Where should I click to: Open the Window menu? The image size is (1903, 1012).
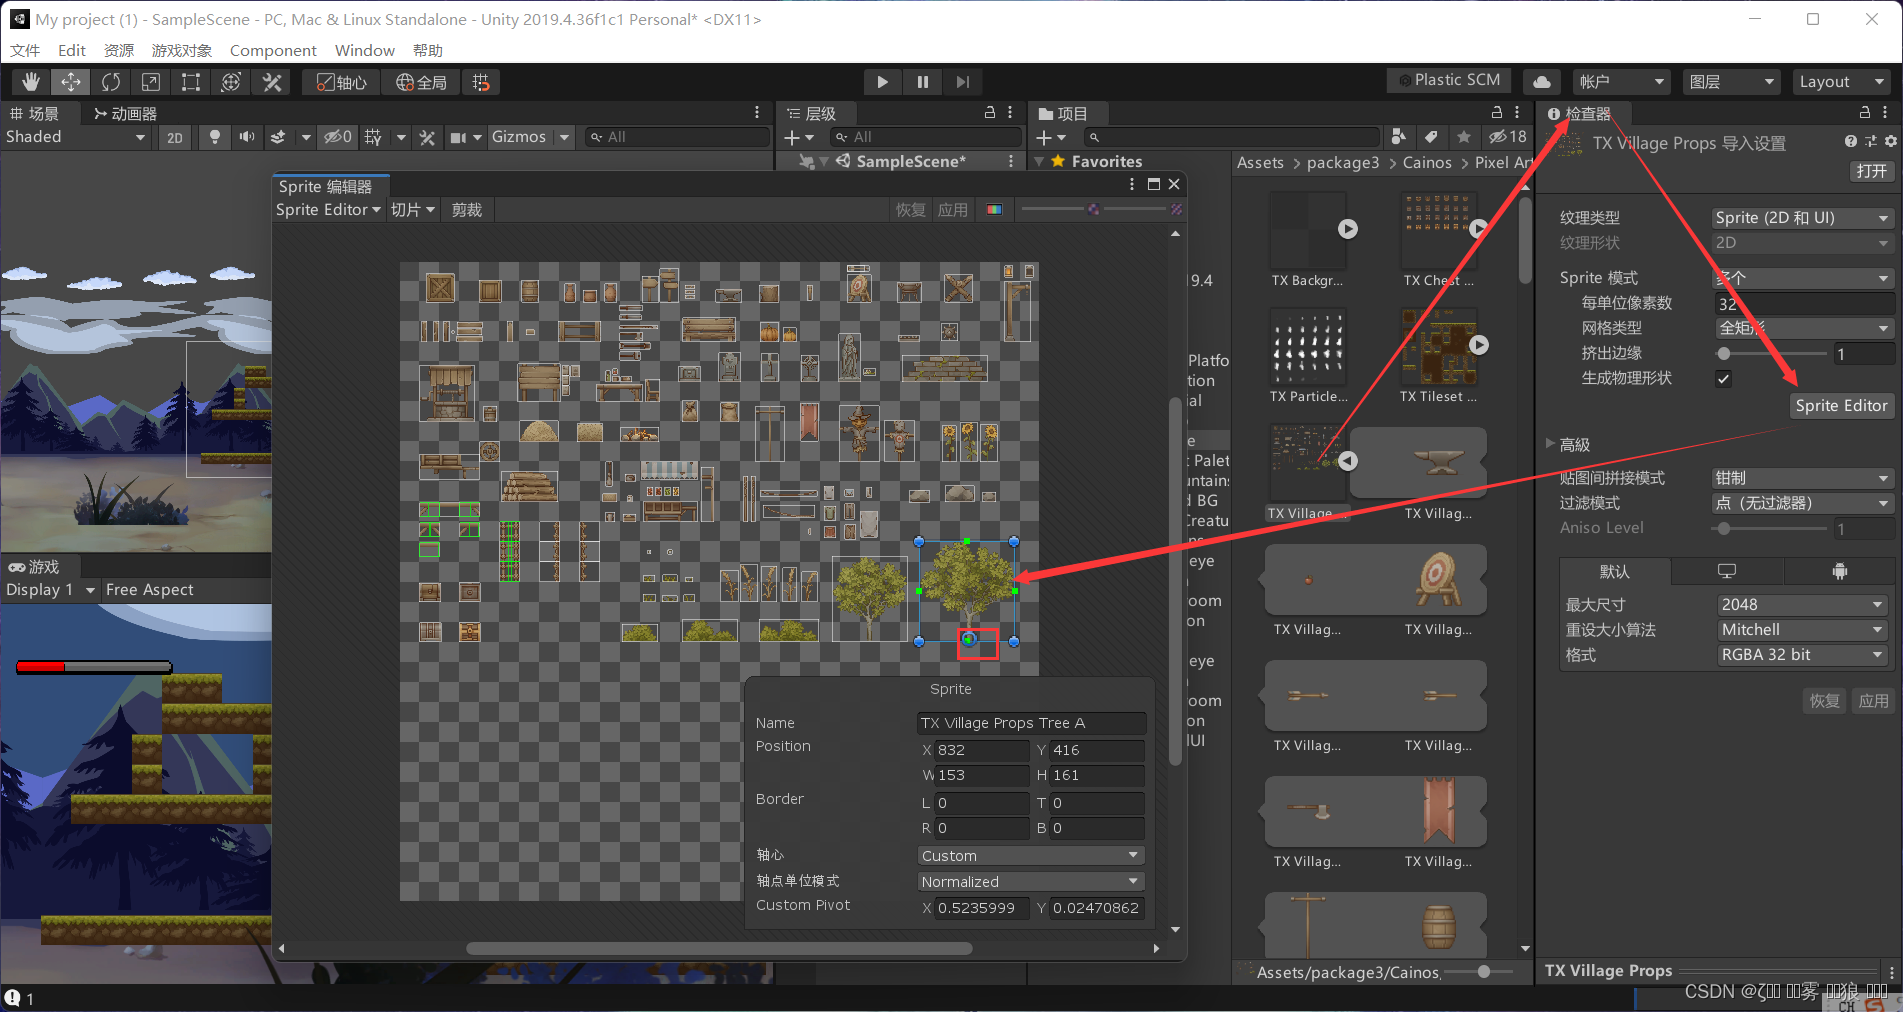(x=364, y=50)
